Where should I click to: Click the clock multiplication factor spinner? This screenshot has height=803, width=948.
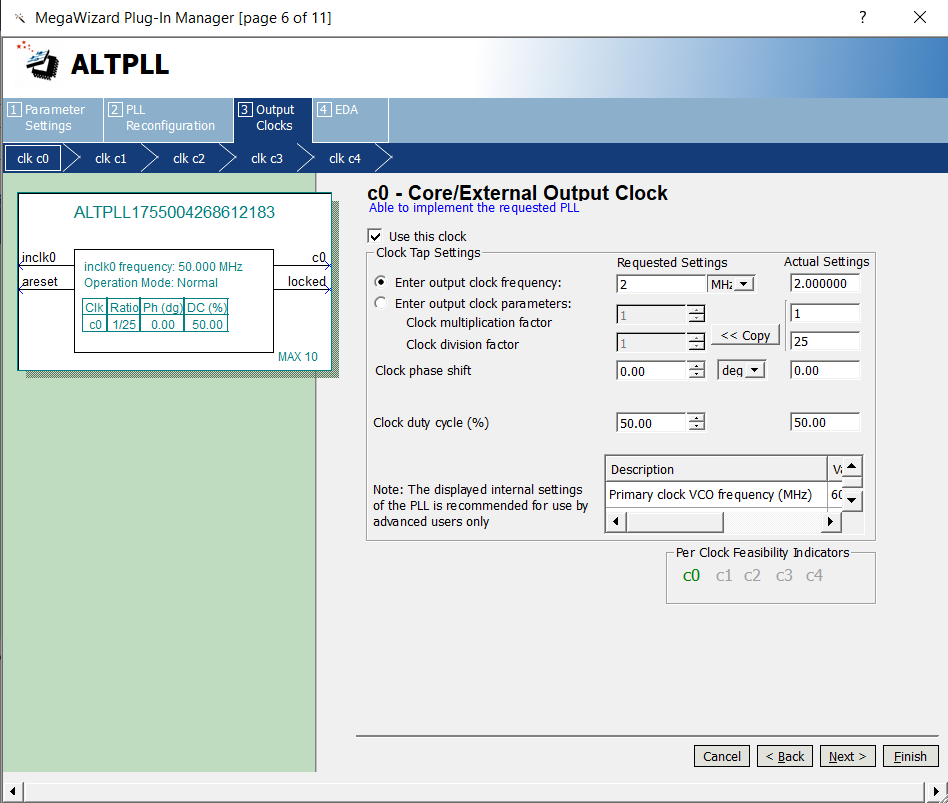coord(696,314)
